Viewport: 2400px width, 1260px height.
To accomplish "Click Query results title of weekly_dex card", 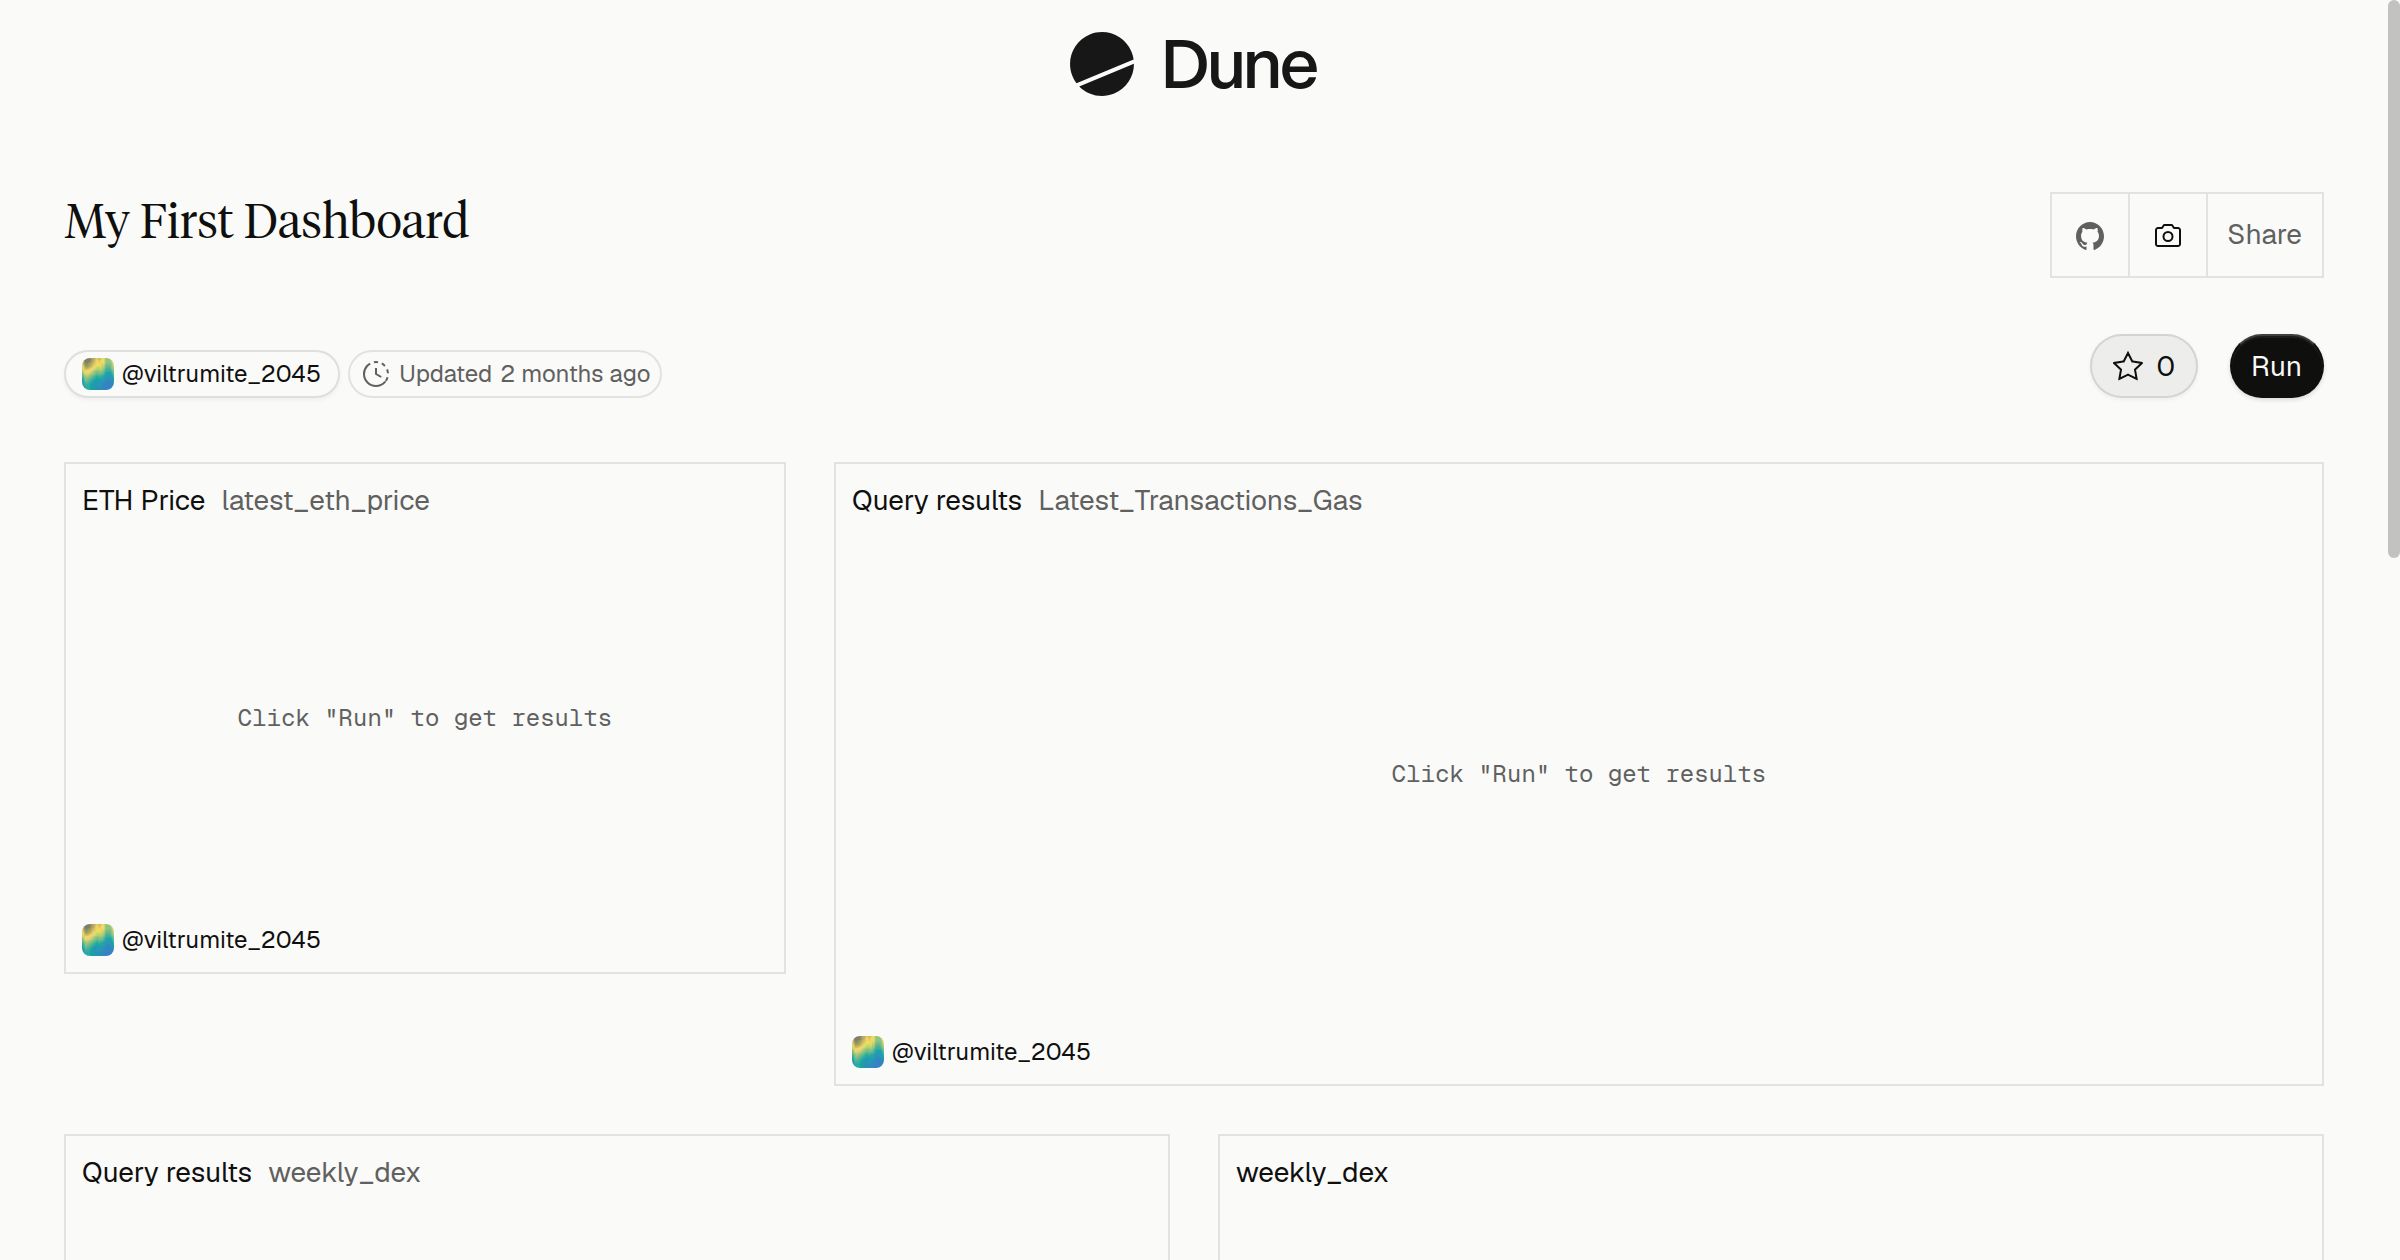I will (167, 1172).
